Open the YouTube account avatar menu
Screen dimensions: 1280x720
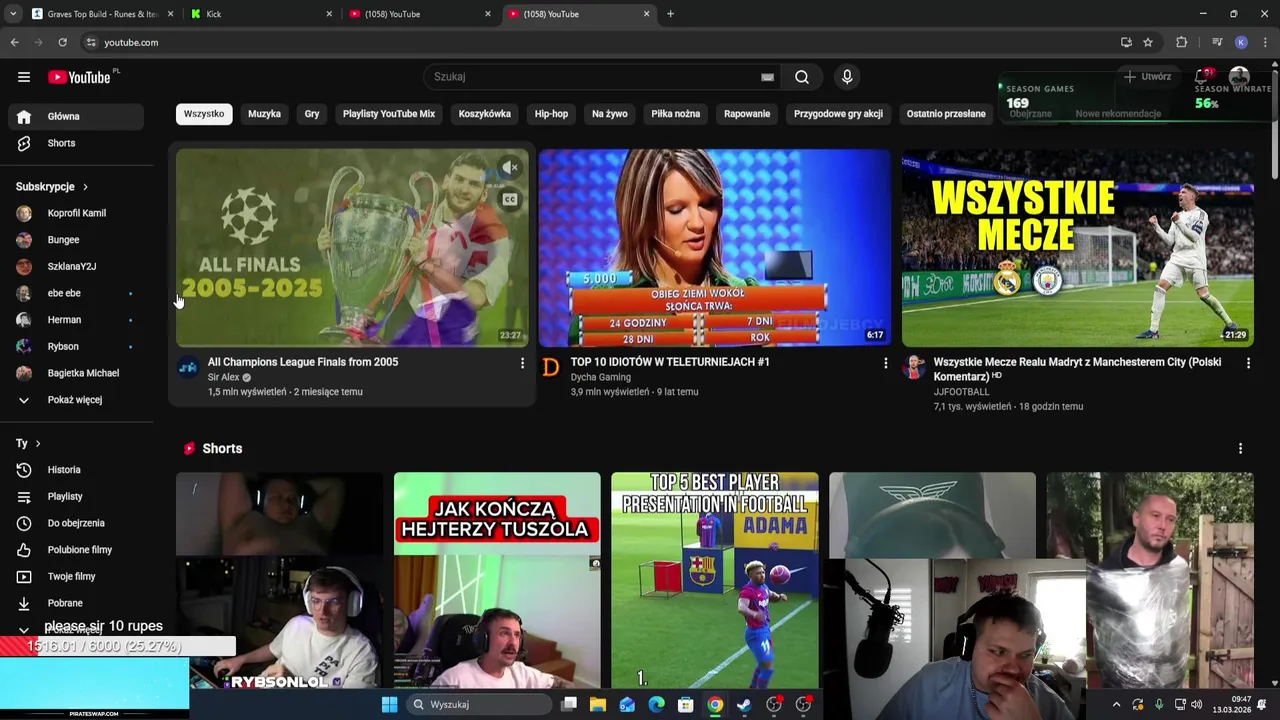(x=1240, y=77)
